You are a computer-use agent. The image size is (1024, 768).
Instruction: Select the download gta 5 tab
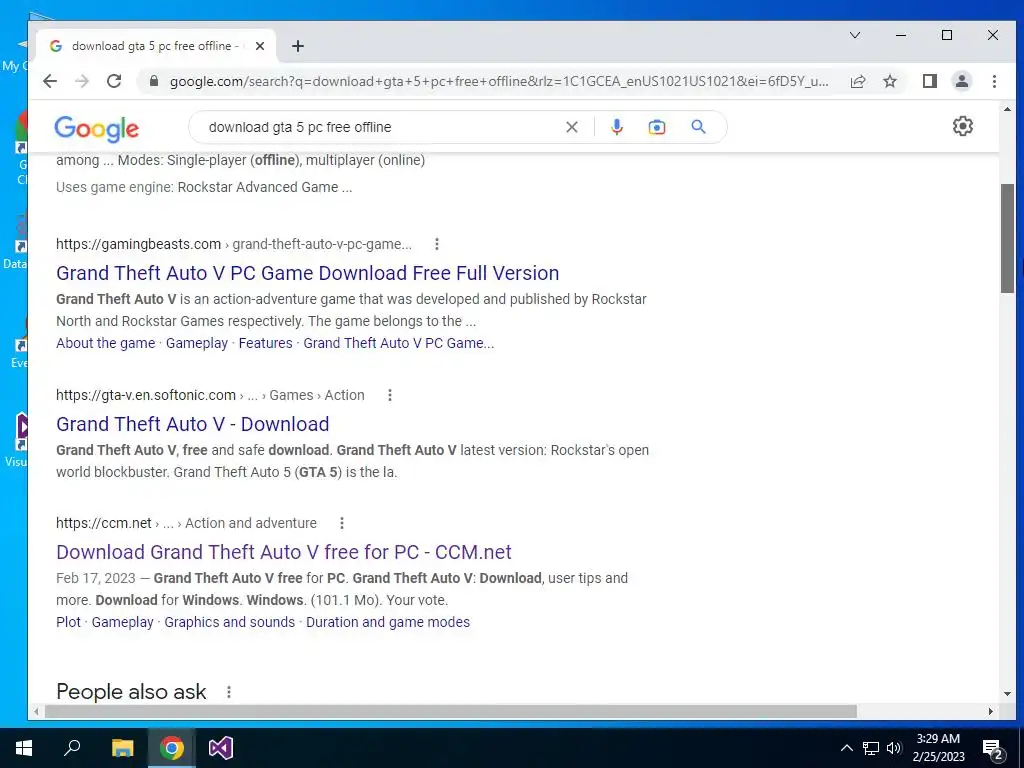click(x=155, y=46)
